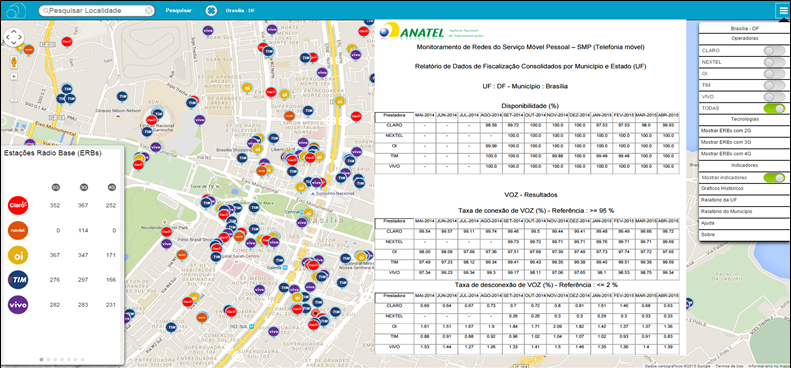Click the Claro logo in ERBs panel
791x368 pixels.
18,205
